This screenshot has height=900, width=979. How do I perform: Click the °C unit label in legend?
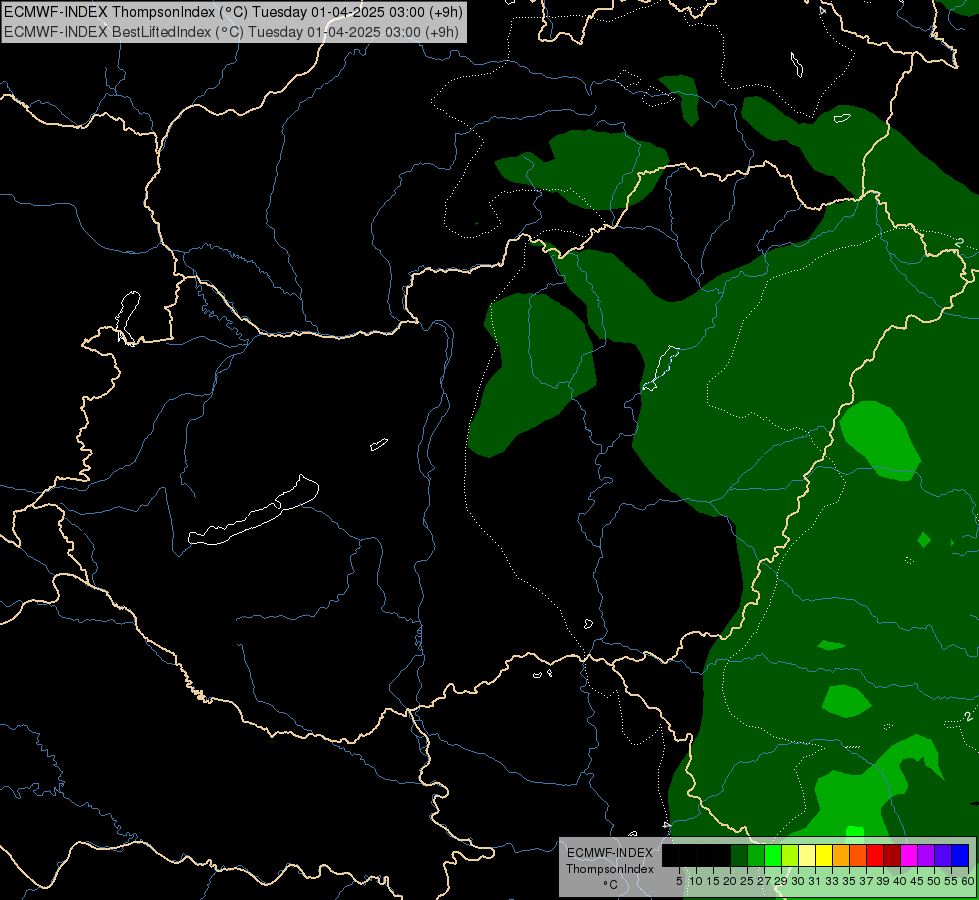click(x=610, y=885)
